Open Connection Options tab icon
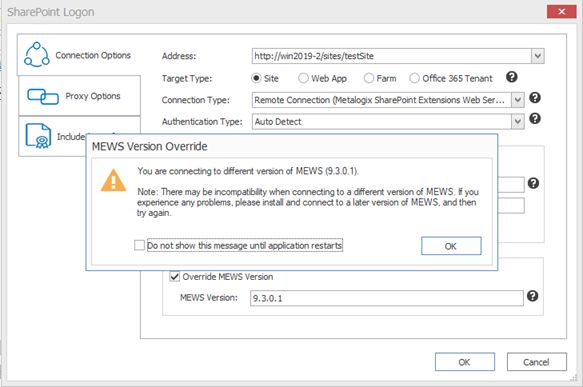Viewport: 583px width, 387px height. click(x=36, y=55)
